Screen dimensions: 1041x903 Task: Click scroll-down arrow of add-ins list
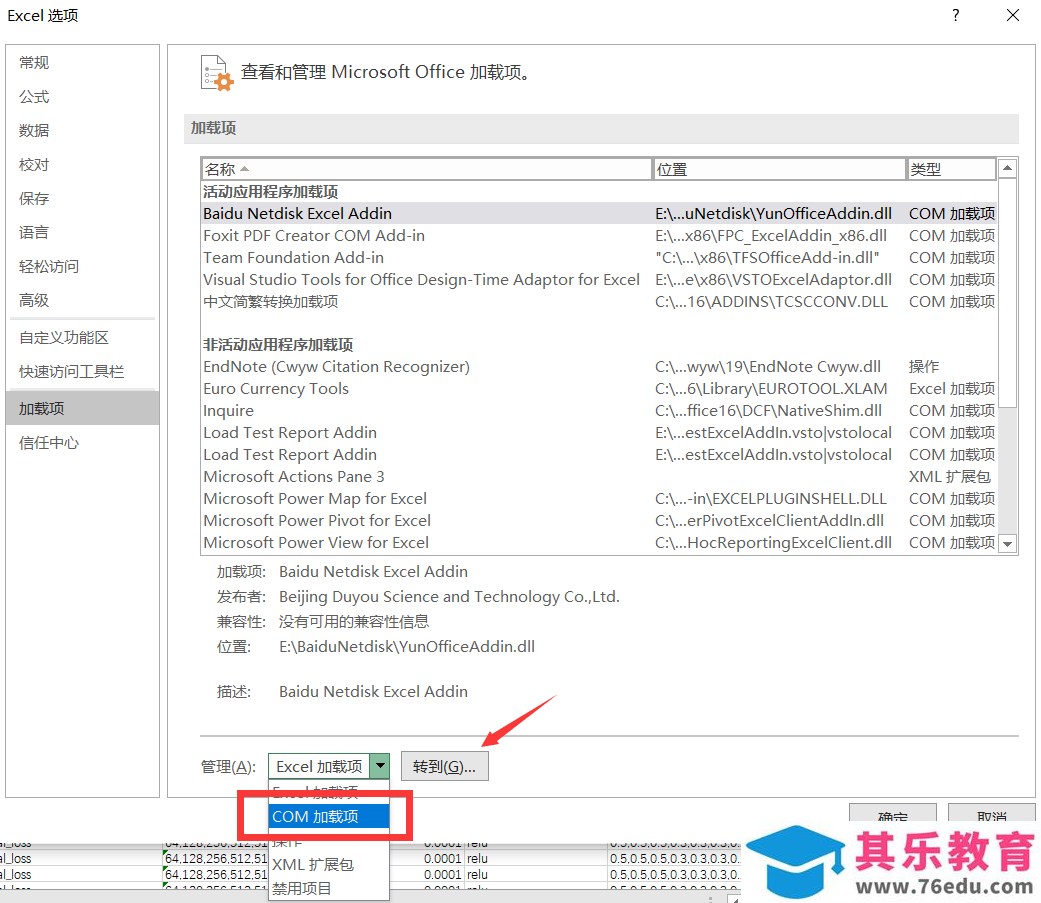click(x=1008, y=544)
